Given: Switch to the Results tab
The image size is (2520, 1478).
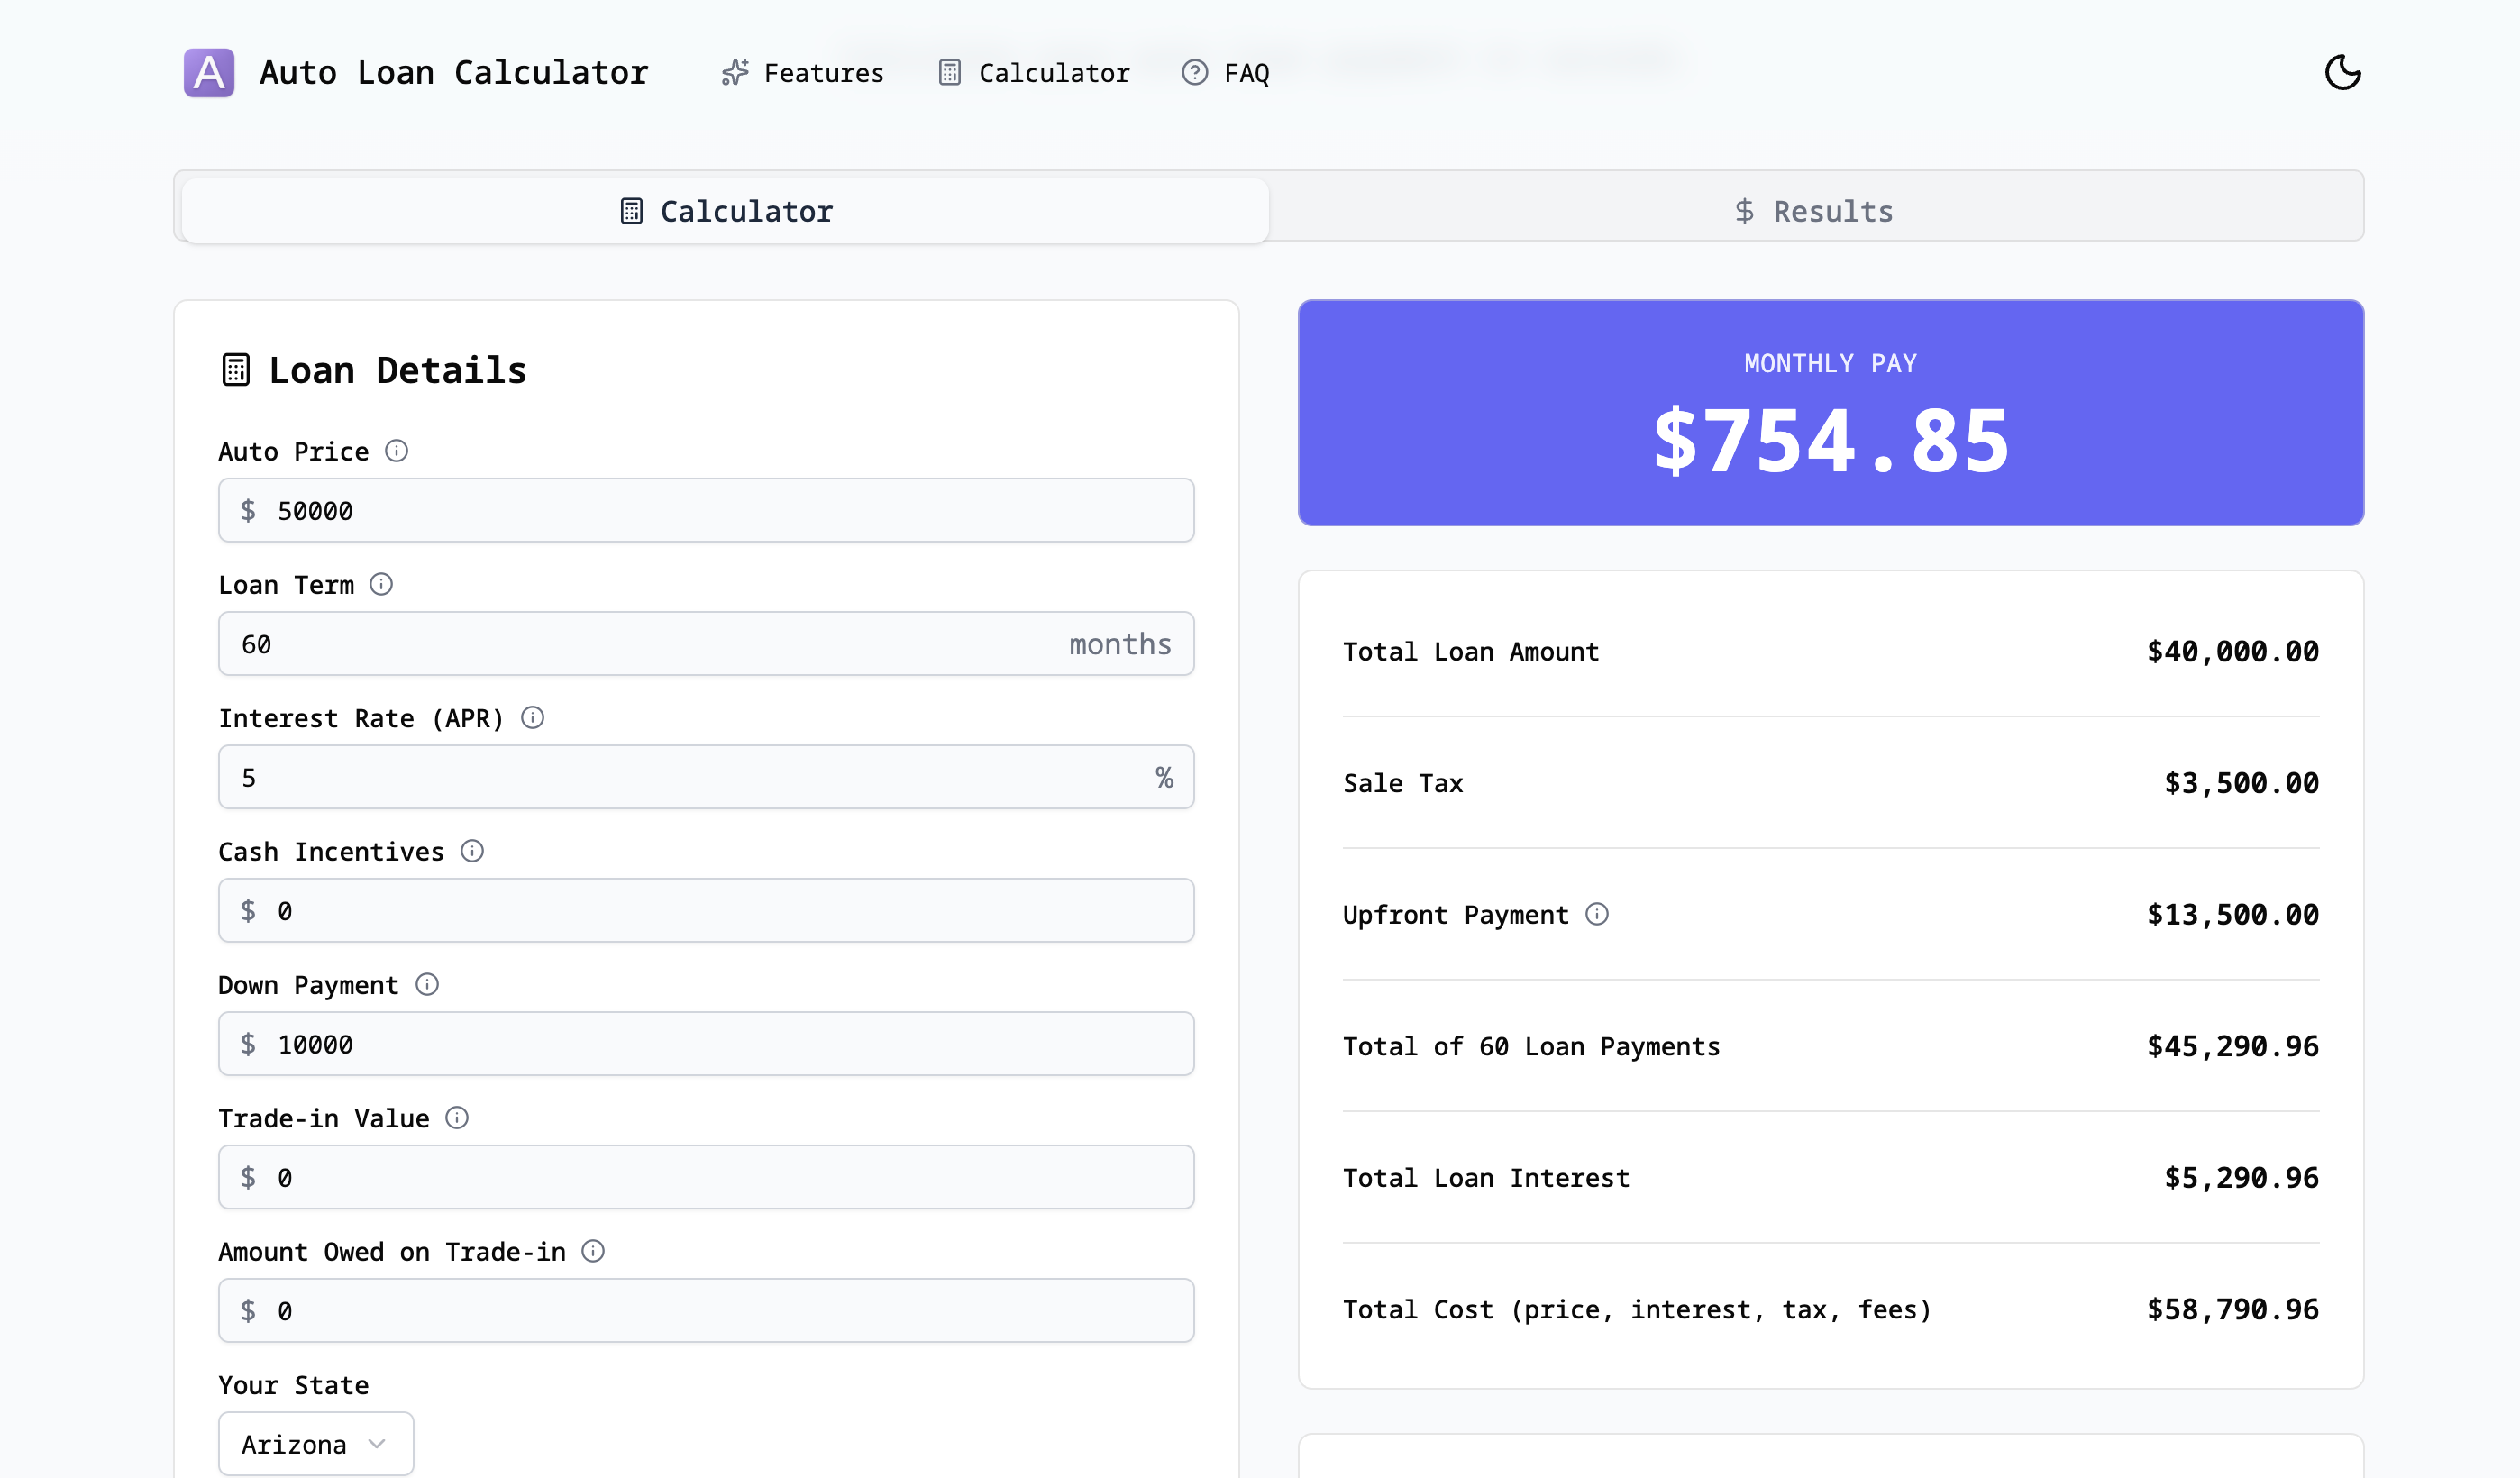Looking at the screenshot, I should (1815, 210).
